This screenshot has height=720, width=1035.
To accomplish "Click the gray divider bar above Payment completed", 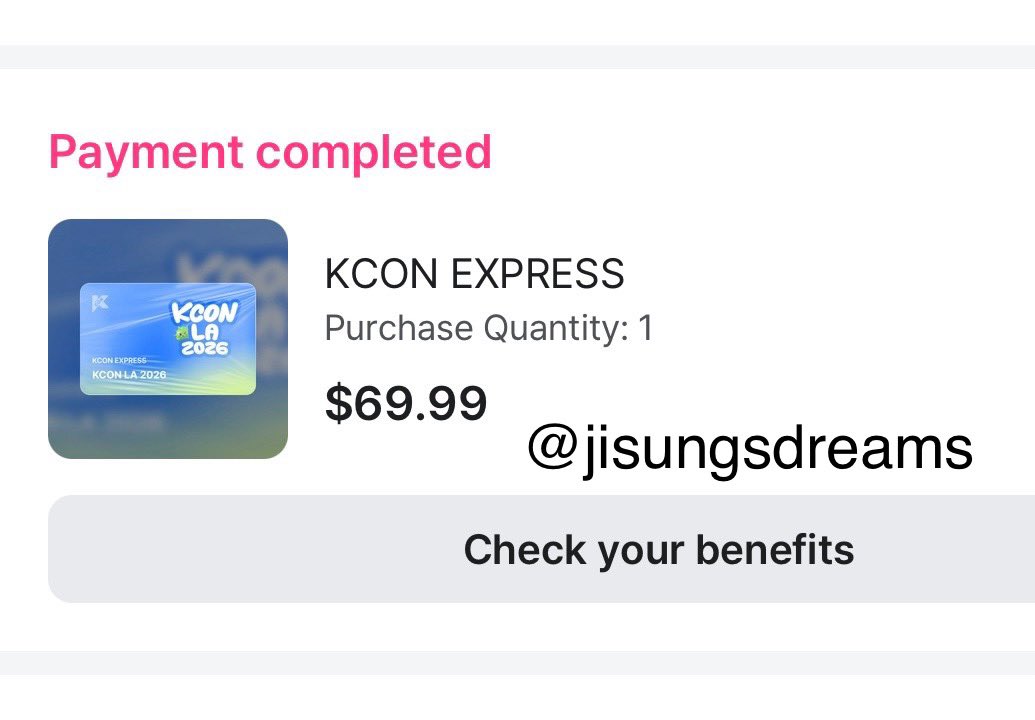I will [517, 57].
